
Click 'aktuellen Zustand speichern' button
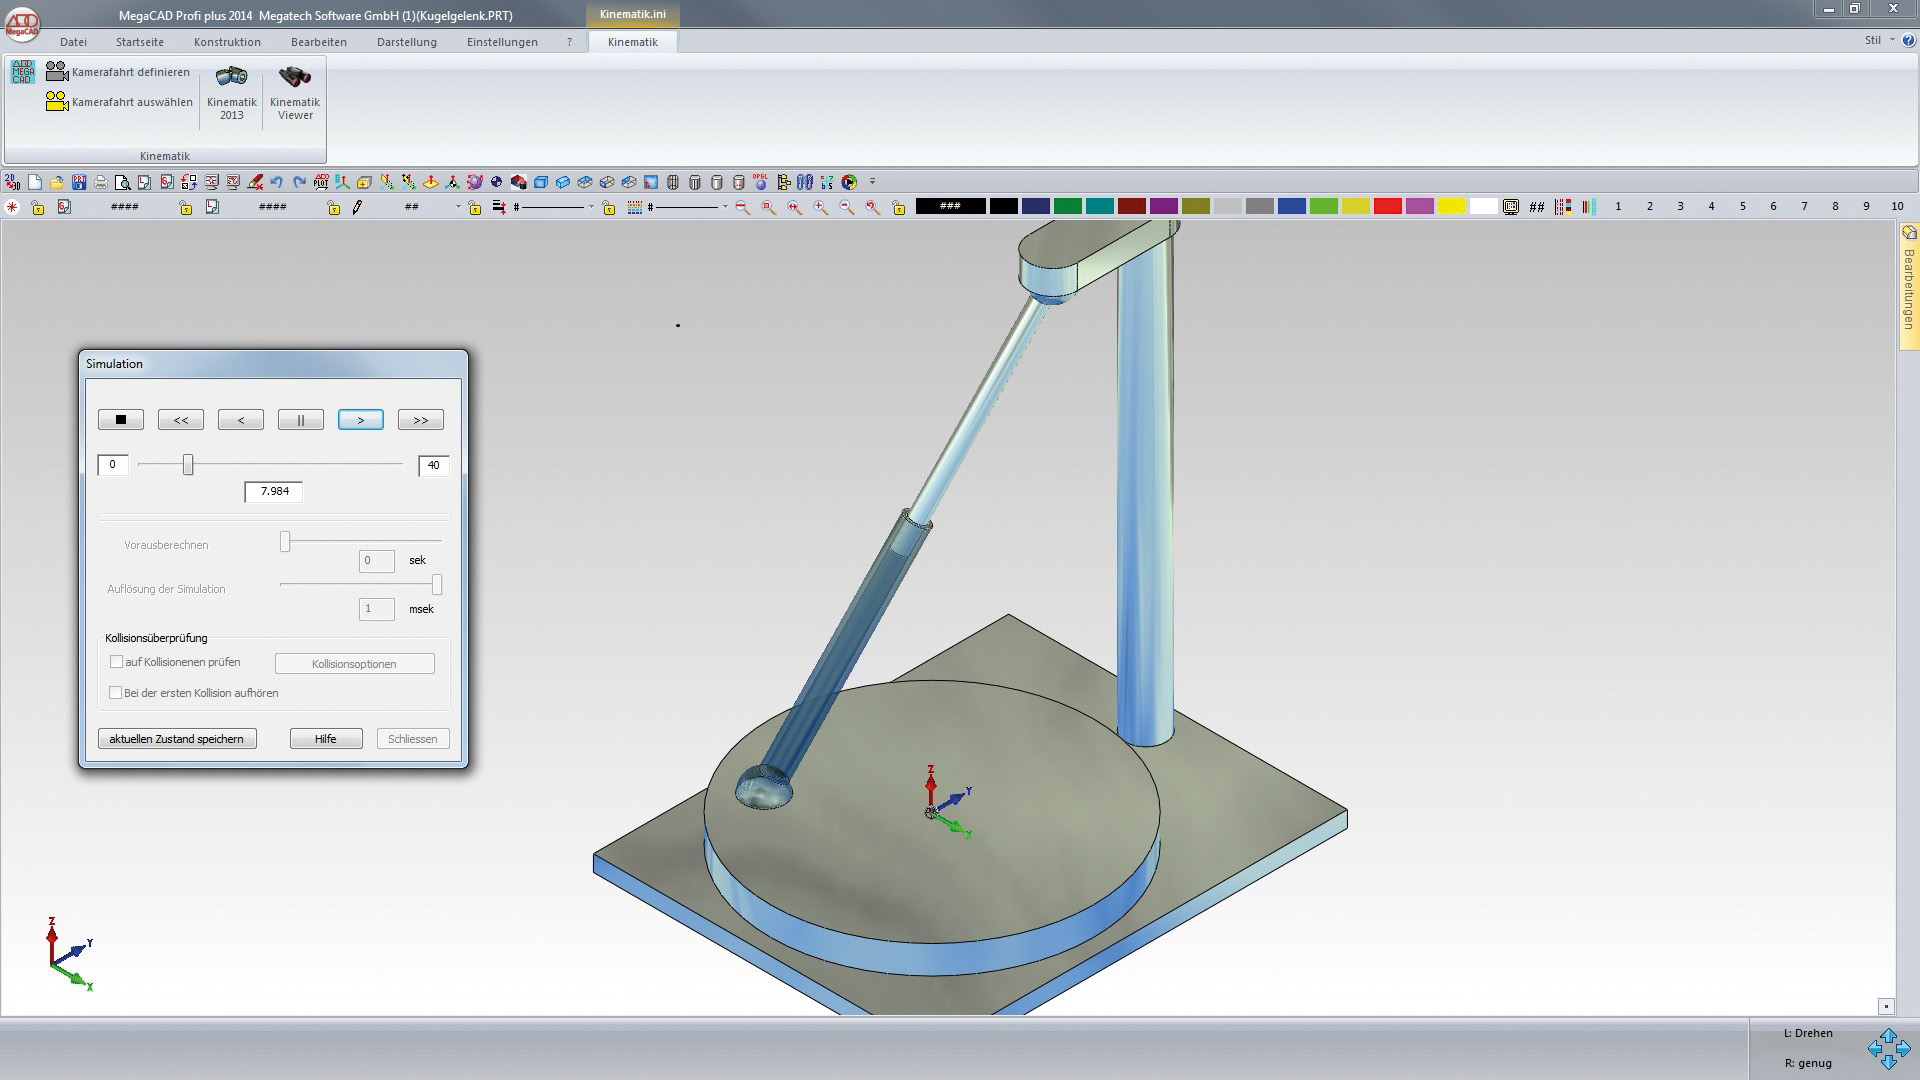(177, 739)
